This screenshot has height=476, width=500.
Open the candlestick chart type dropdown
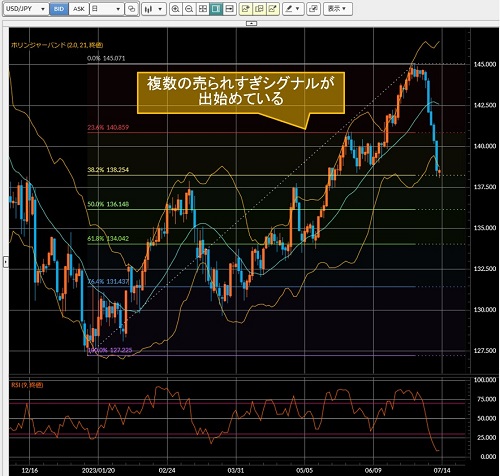(x=154, y=9)
